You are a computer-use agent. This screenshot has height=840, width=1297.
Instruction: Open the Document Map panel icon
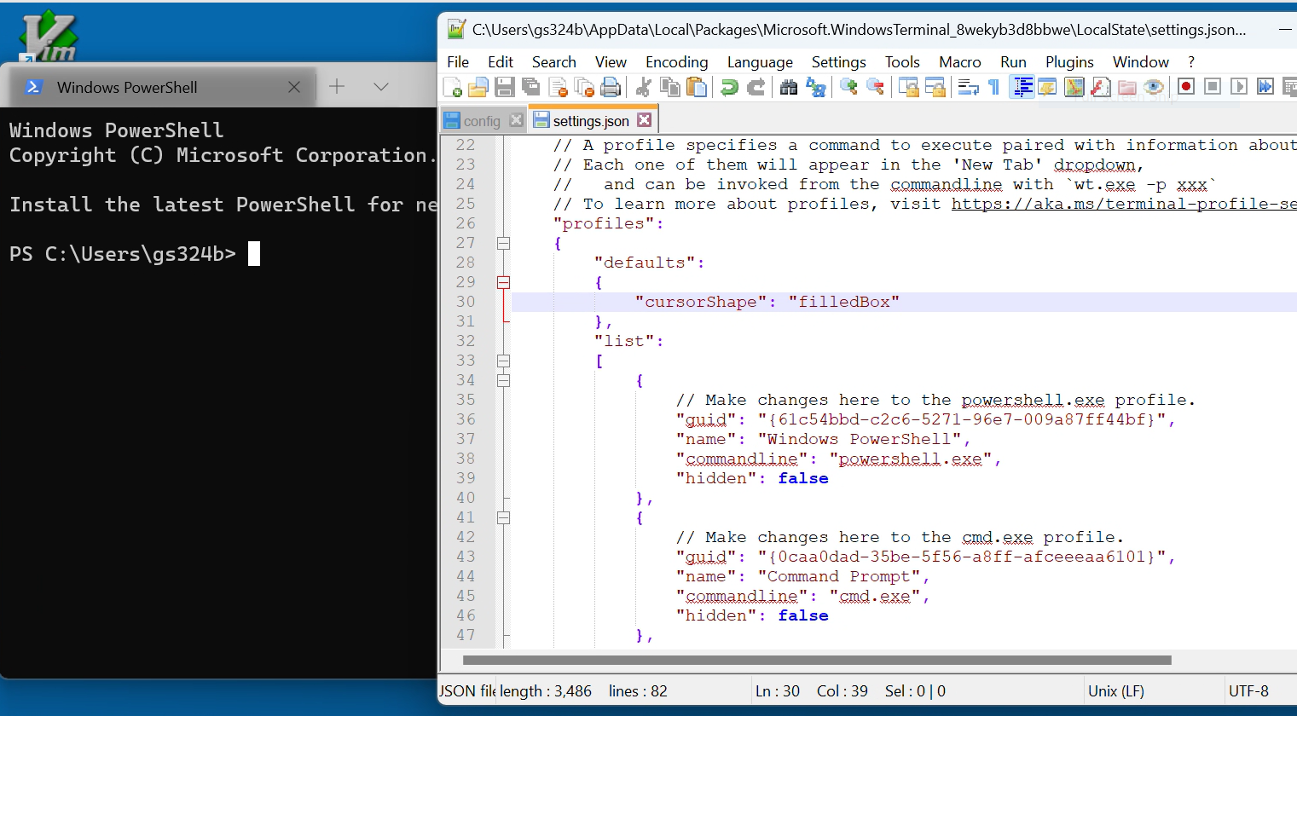[1074, 87]
